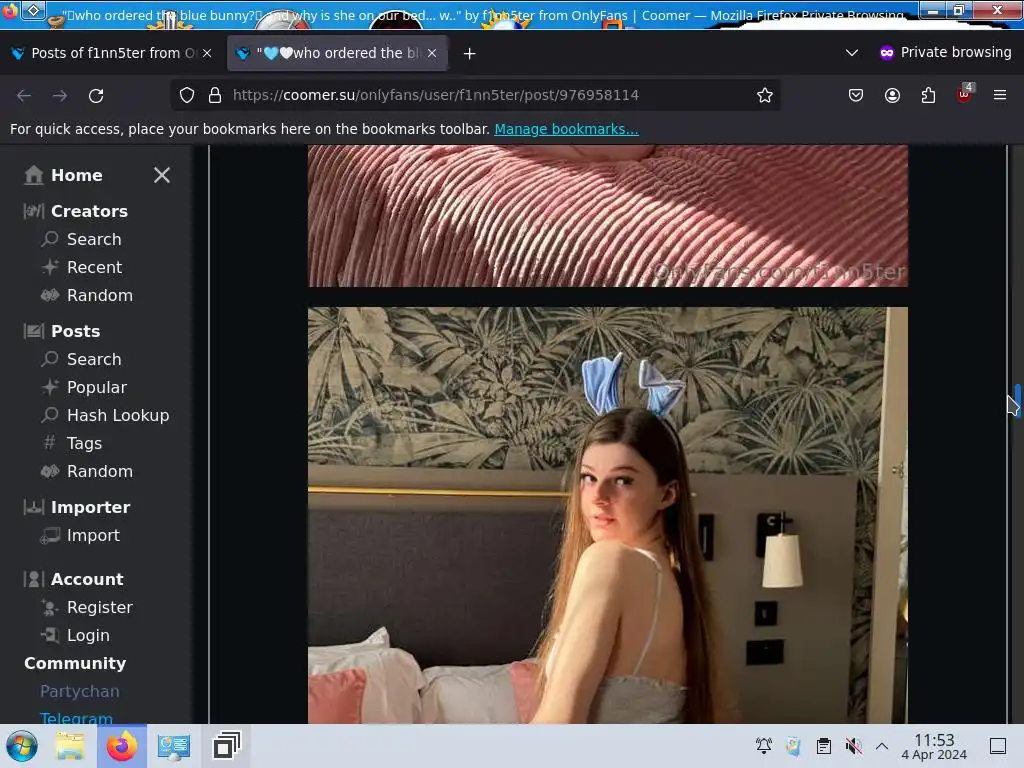Click the address bar URL field
Screen dimensions: 1024x768
click(x=475, y=95)
